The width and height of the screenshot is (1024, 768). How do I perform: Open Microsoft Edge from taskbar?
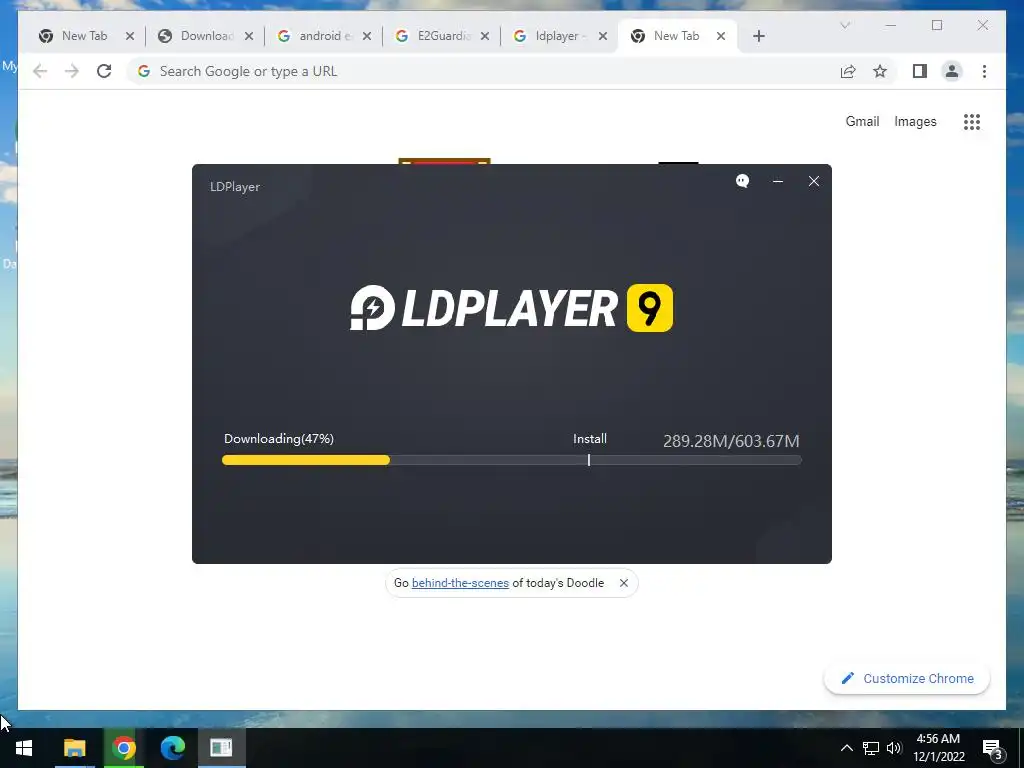pyautogui.click(x=172, y=748)
